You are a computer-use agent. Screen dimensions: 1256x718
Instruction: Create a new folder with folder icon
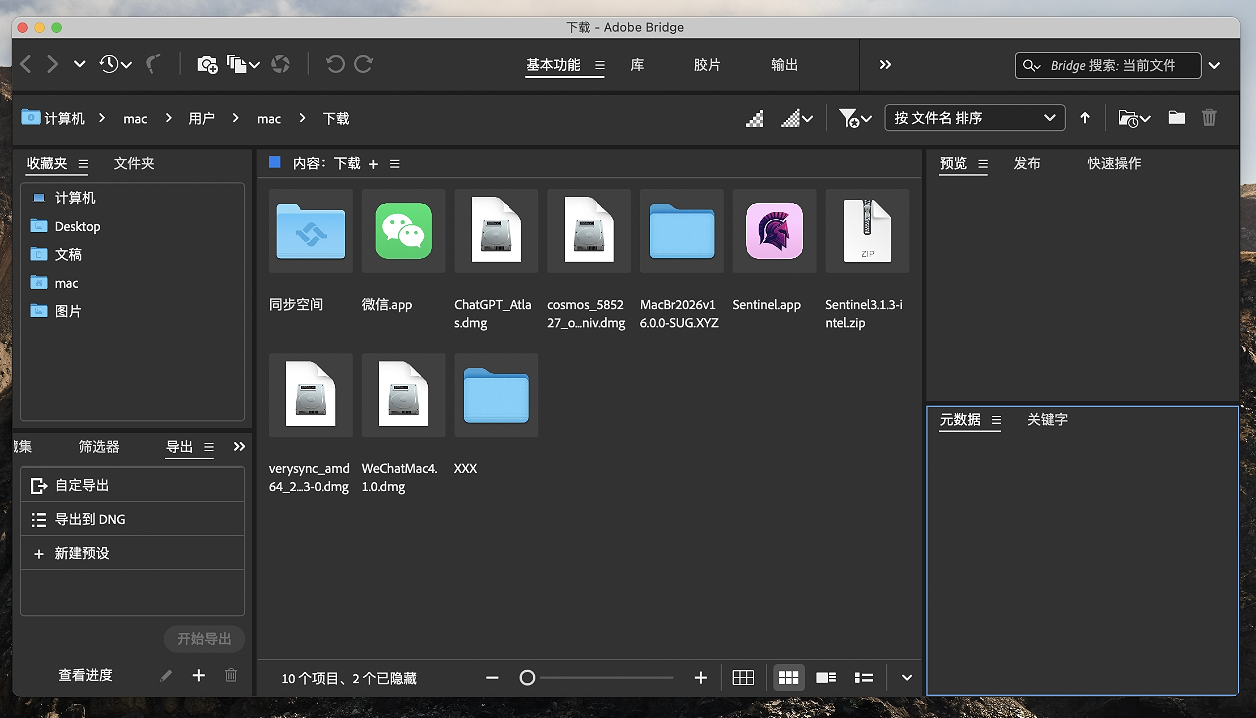[x=1177, y=118]
